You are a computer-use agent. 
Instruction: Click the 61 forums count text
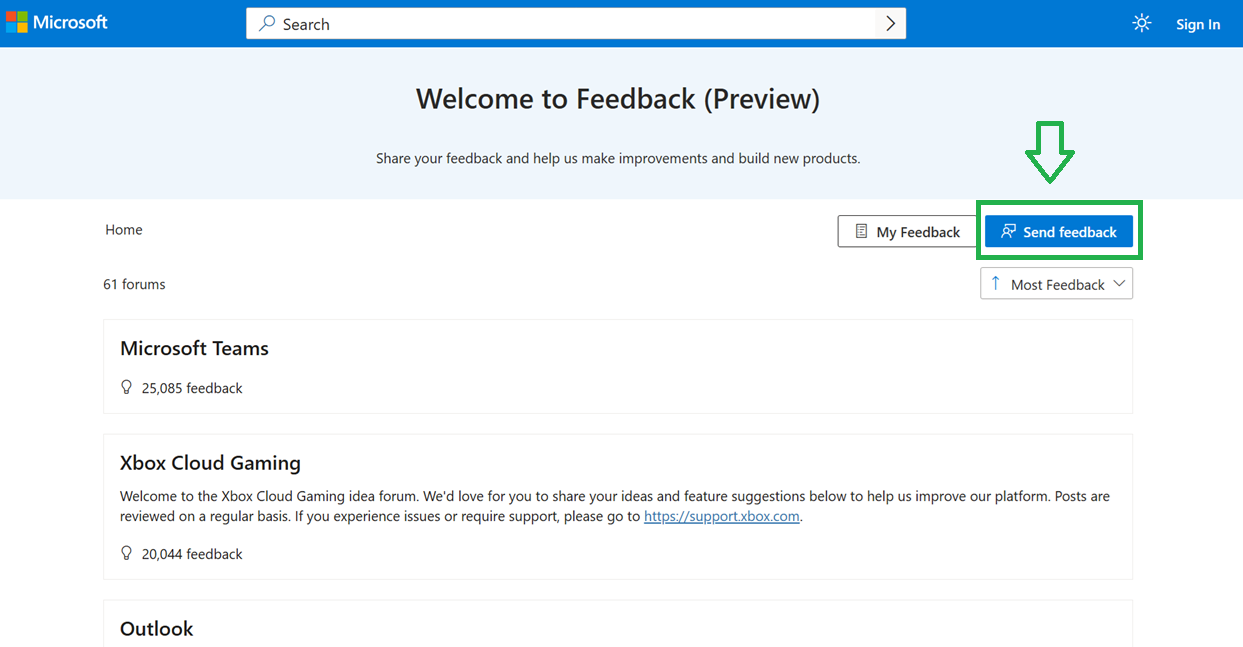click(134, 284)
